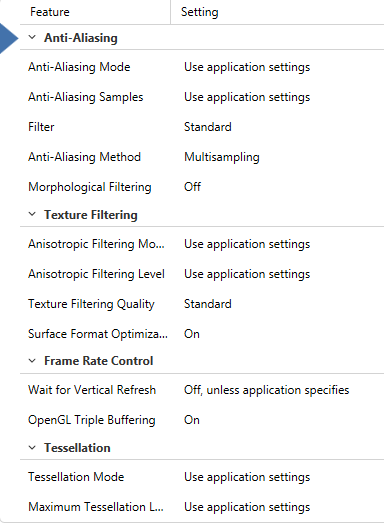The height and width of the screenshot is (526, 384).
Task: Open the Tessellation Mode setting value
Action: click(x=247, y=477)
